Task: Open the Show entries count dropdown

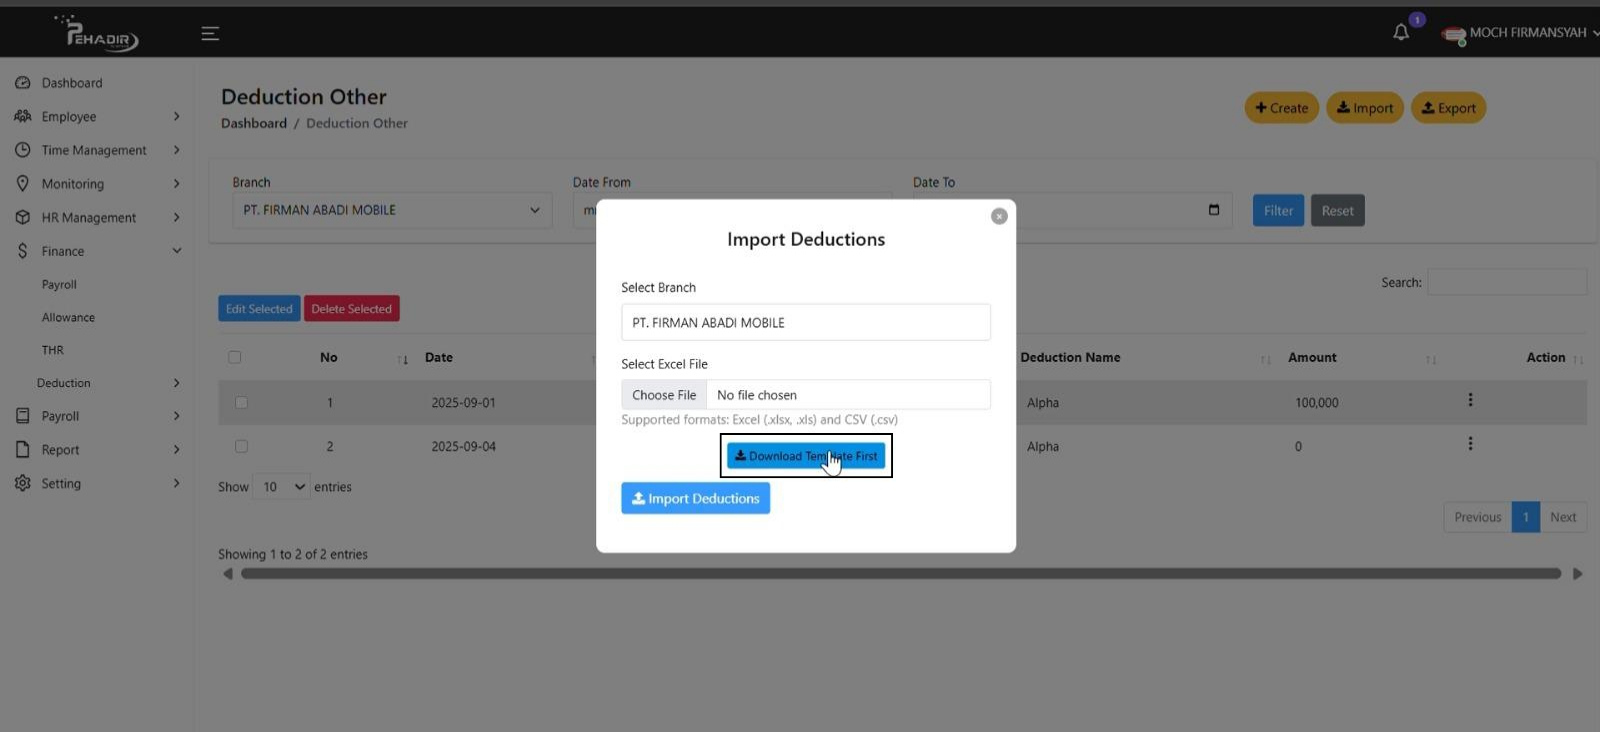Action: coord(281,487)
